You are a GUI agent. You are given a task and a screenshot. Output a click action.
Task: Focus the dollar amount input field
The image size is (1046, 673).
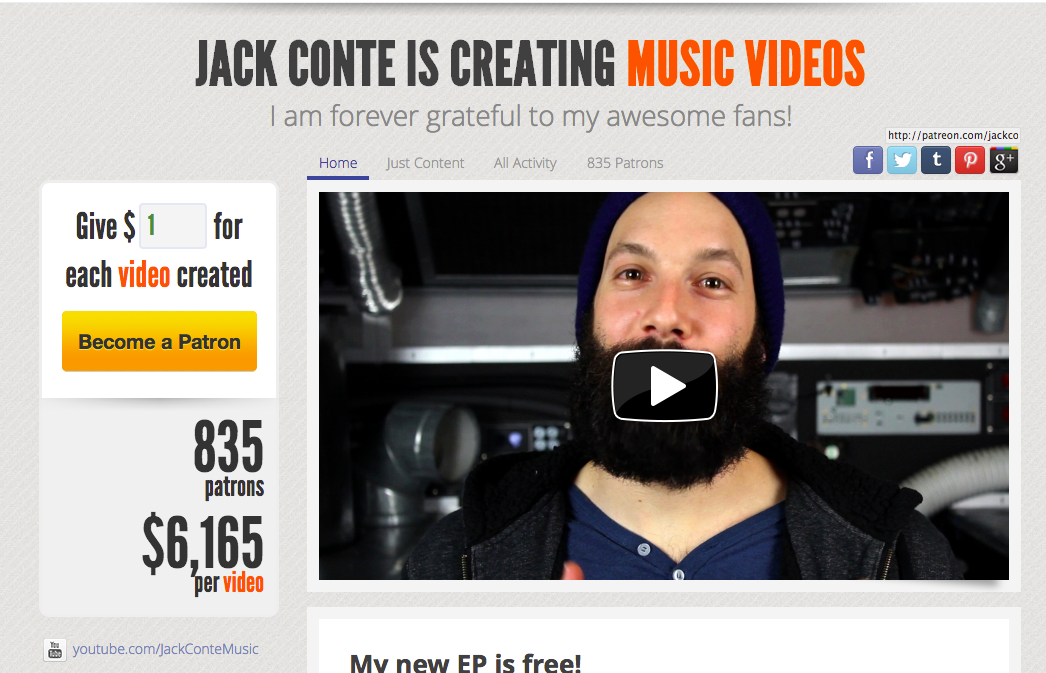(173, 225)
